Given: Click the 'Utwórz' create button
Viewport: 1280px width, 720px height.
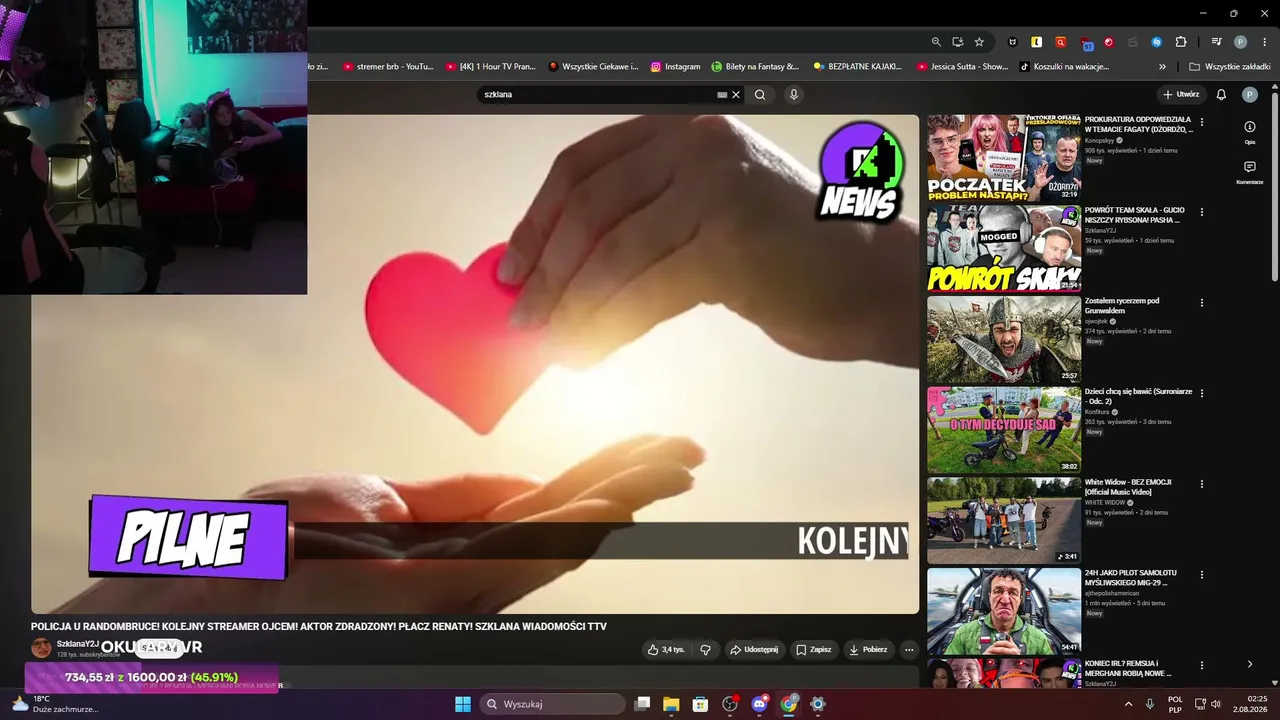Looking at the screenshot, I should click(1181, 95).
